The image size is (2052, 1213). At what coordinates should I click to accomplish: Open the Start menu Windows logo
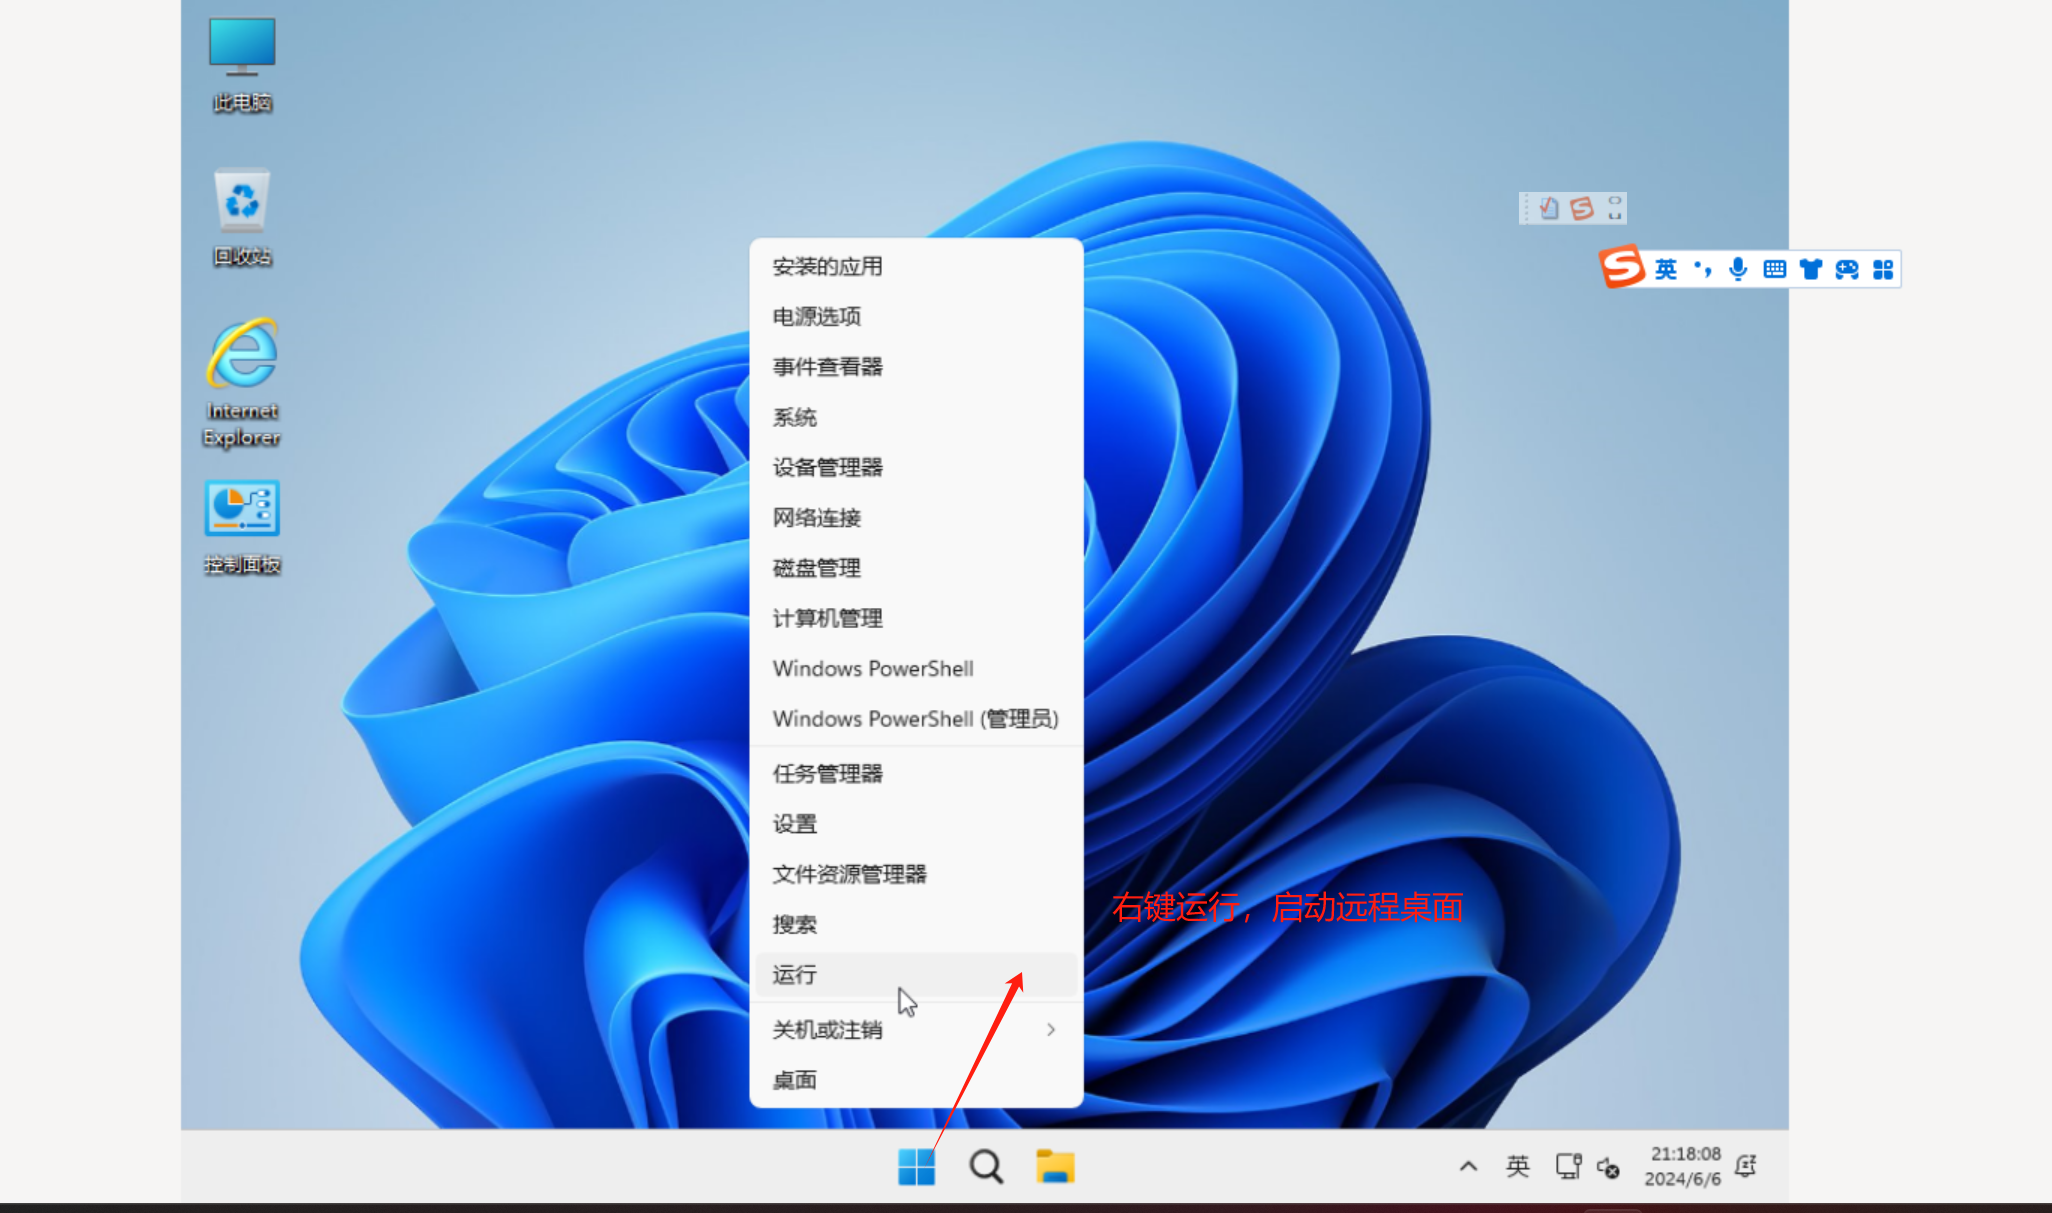(x=916, y=1166)
